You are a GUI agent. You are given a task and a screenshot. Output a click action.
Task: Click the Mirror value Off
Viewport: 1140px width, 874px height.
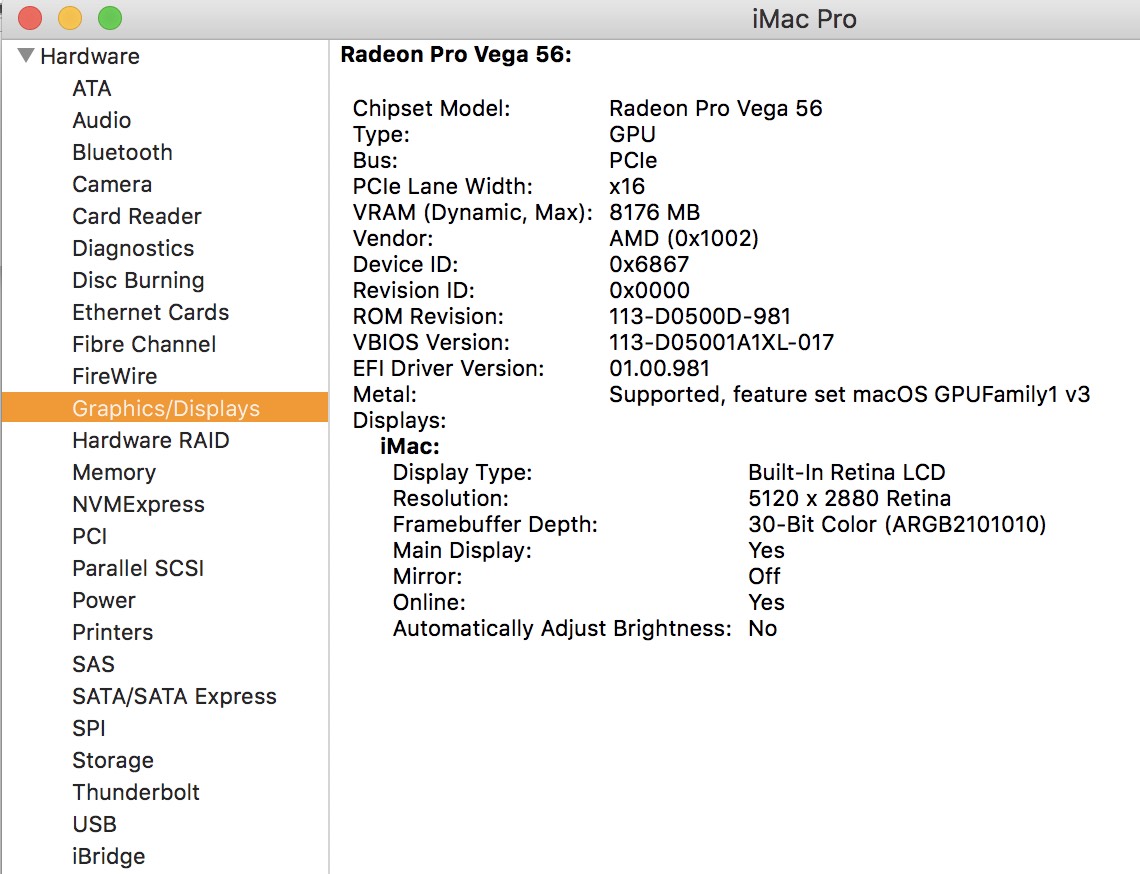point(764,576)
